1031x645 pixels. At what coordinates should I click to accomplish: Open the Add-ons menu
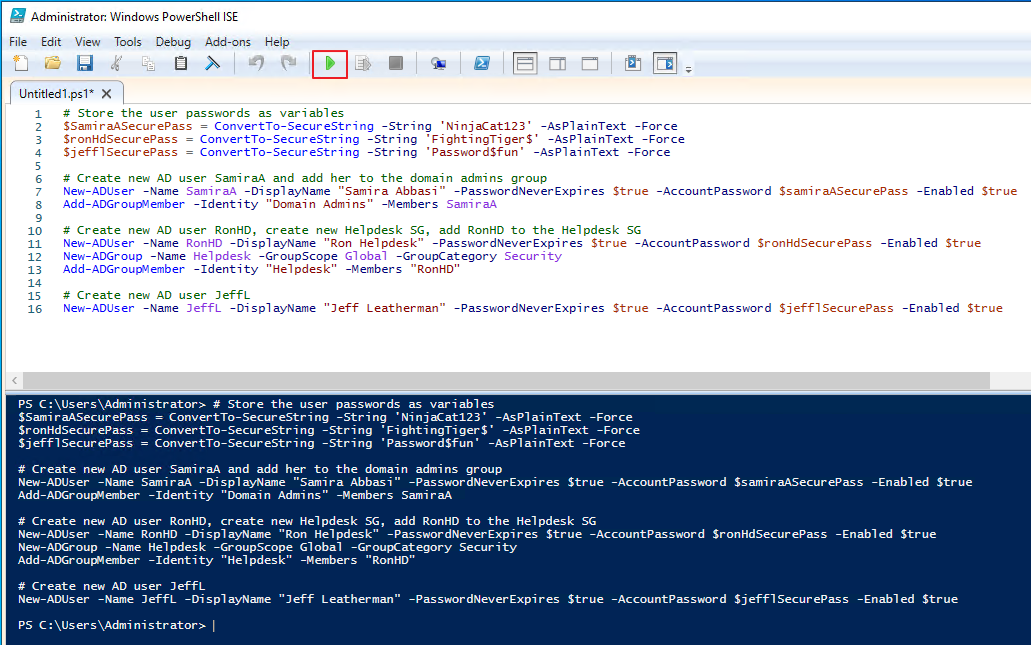point(228,42)
